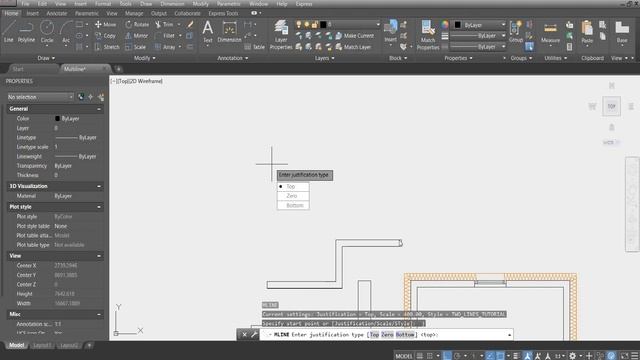Viewport: 640px width, 360px height.
Task: Click the Group tool
Action: 516,31
